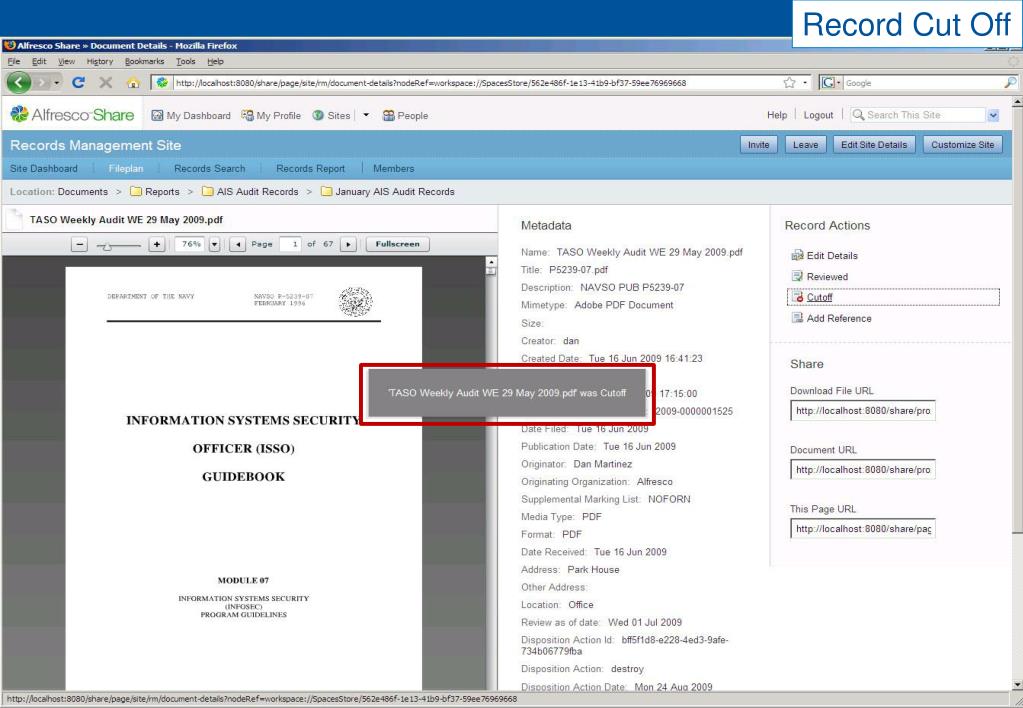The image size is (1023, 708).
Task: Open My Dashboard
Action: point(191,115)
